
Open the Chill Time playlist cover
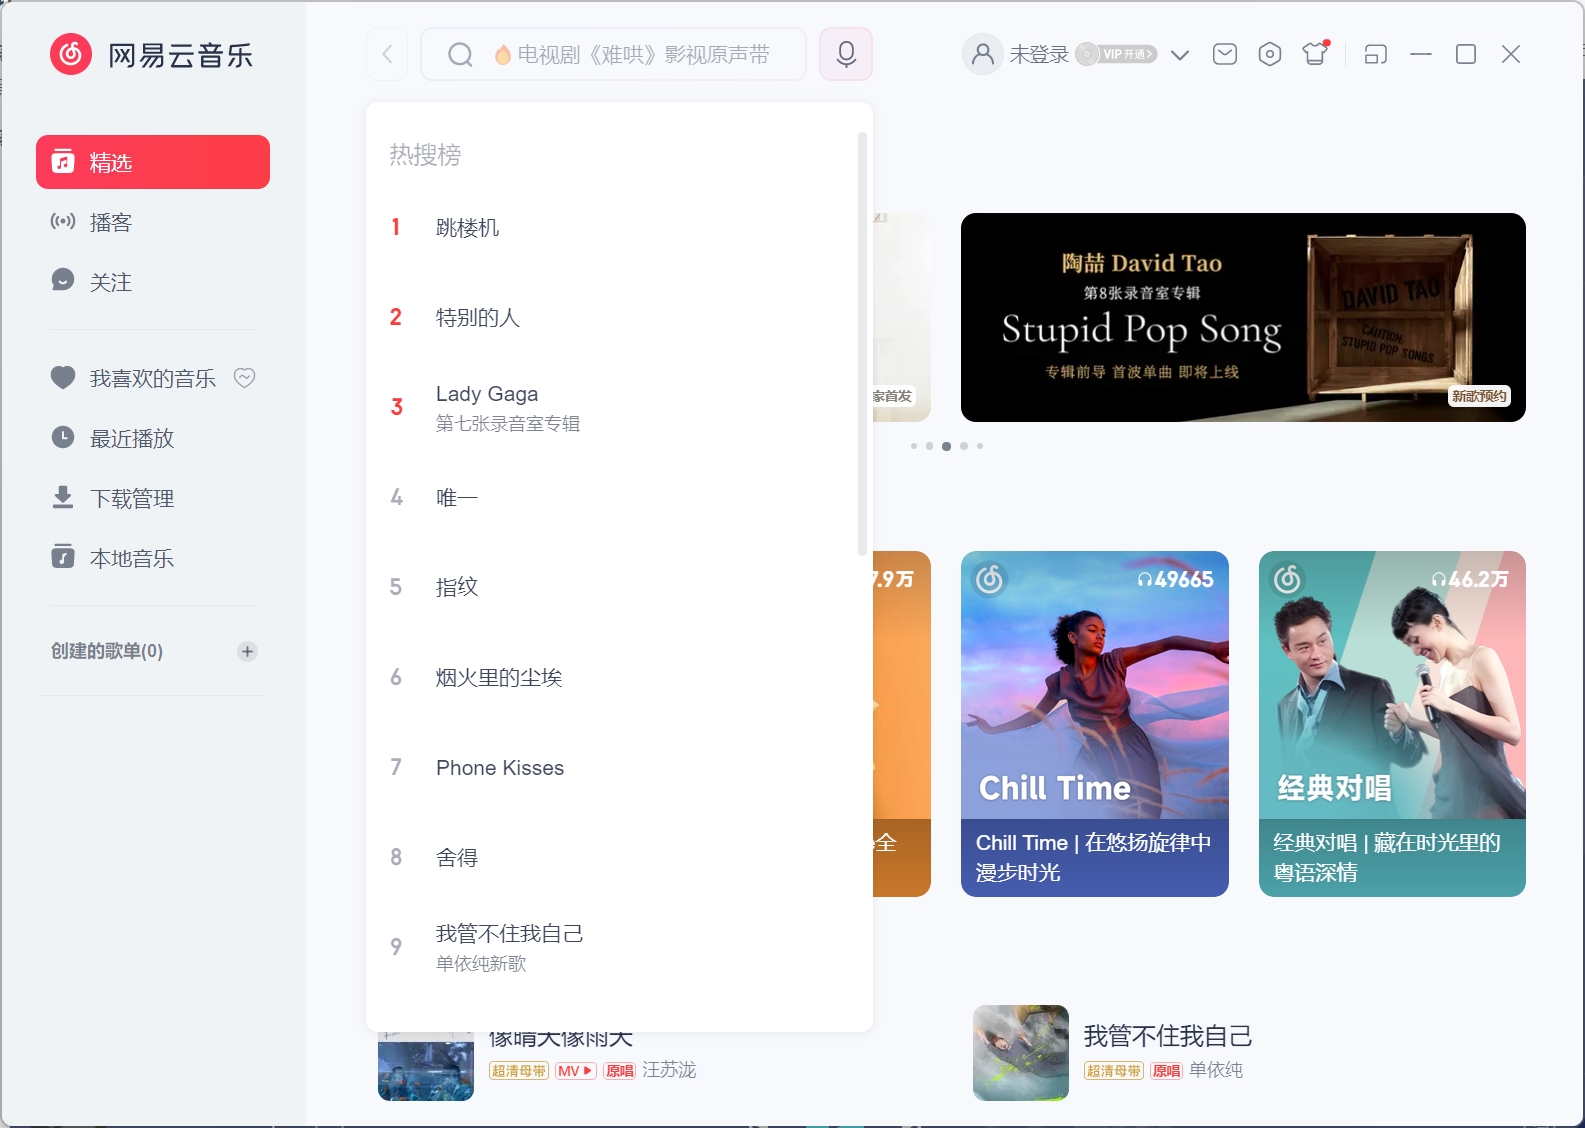(1095, 685)
